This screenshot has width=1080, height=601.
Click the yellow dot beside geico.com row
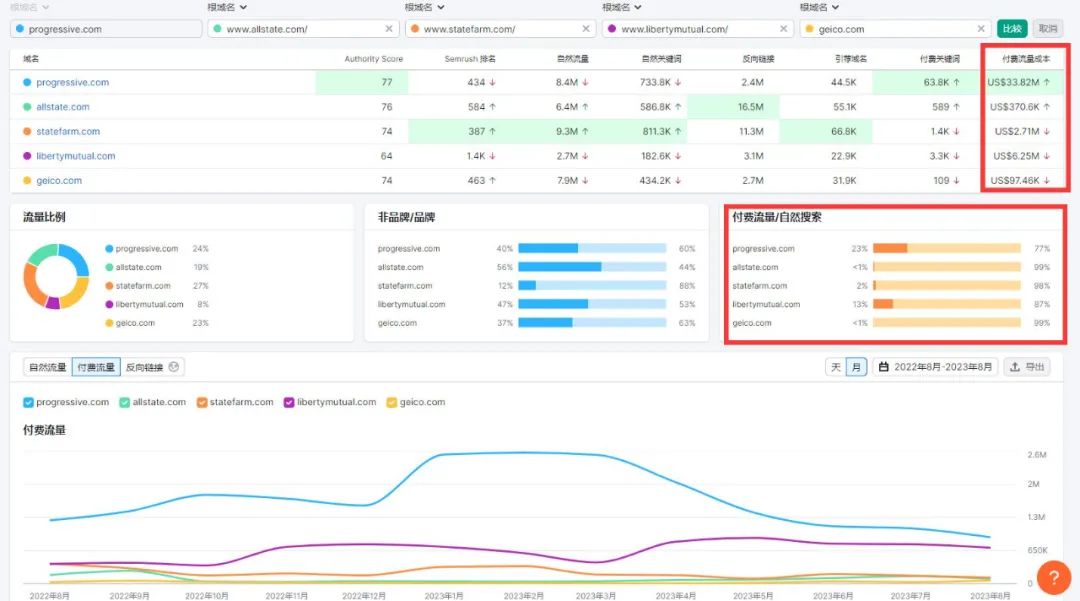tap(27, 180)
